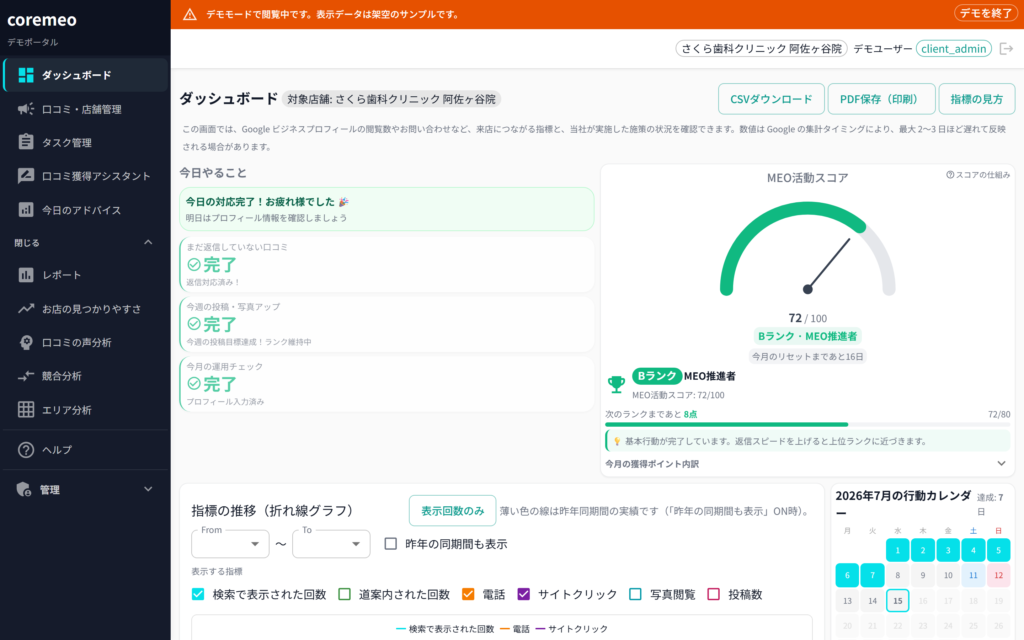
Task: Select July 1 in the action calendar
Action: [x=897, y=550]
